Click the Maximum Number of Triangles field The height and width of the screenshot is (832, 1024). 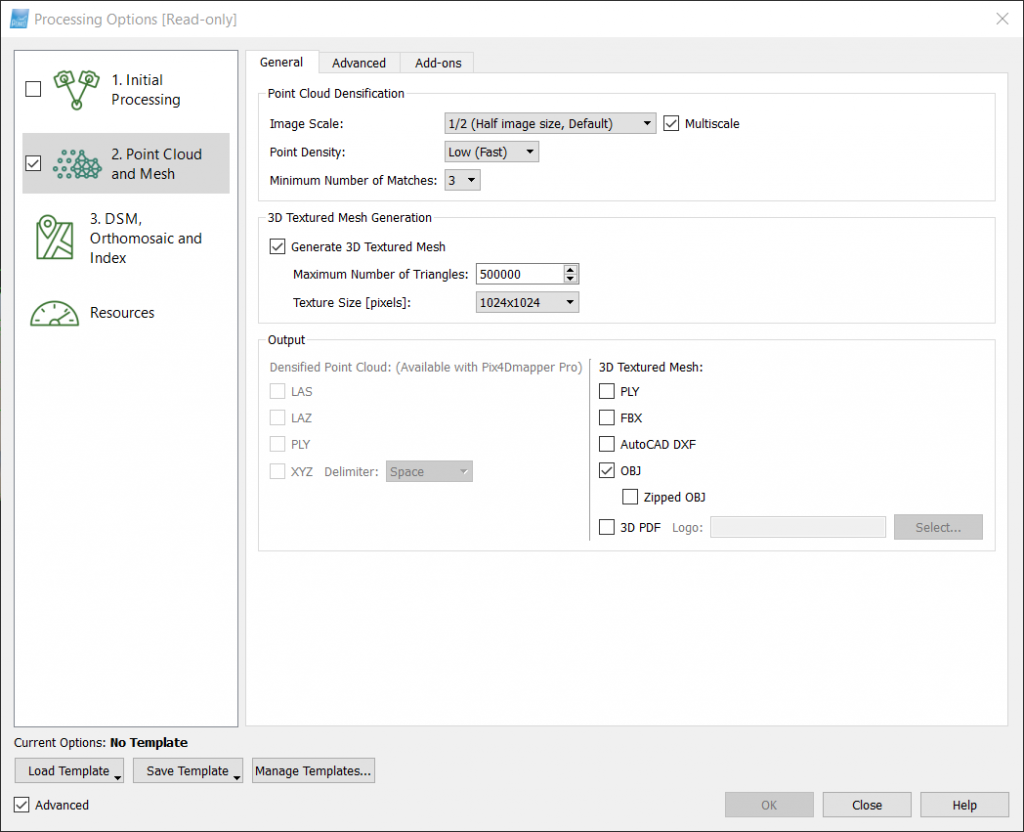coord(519,274)
